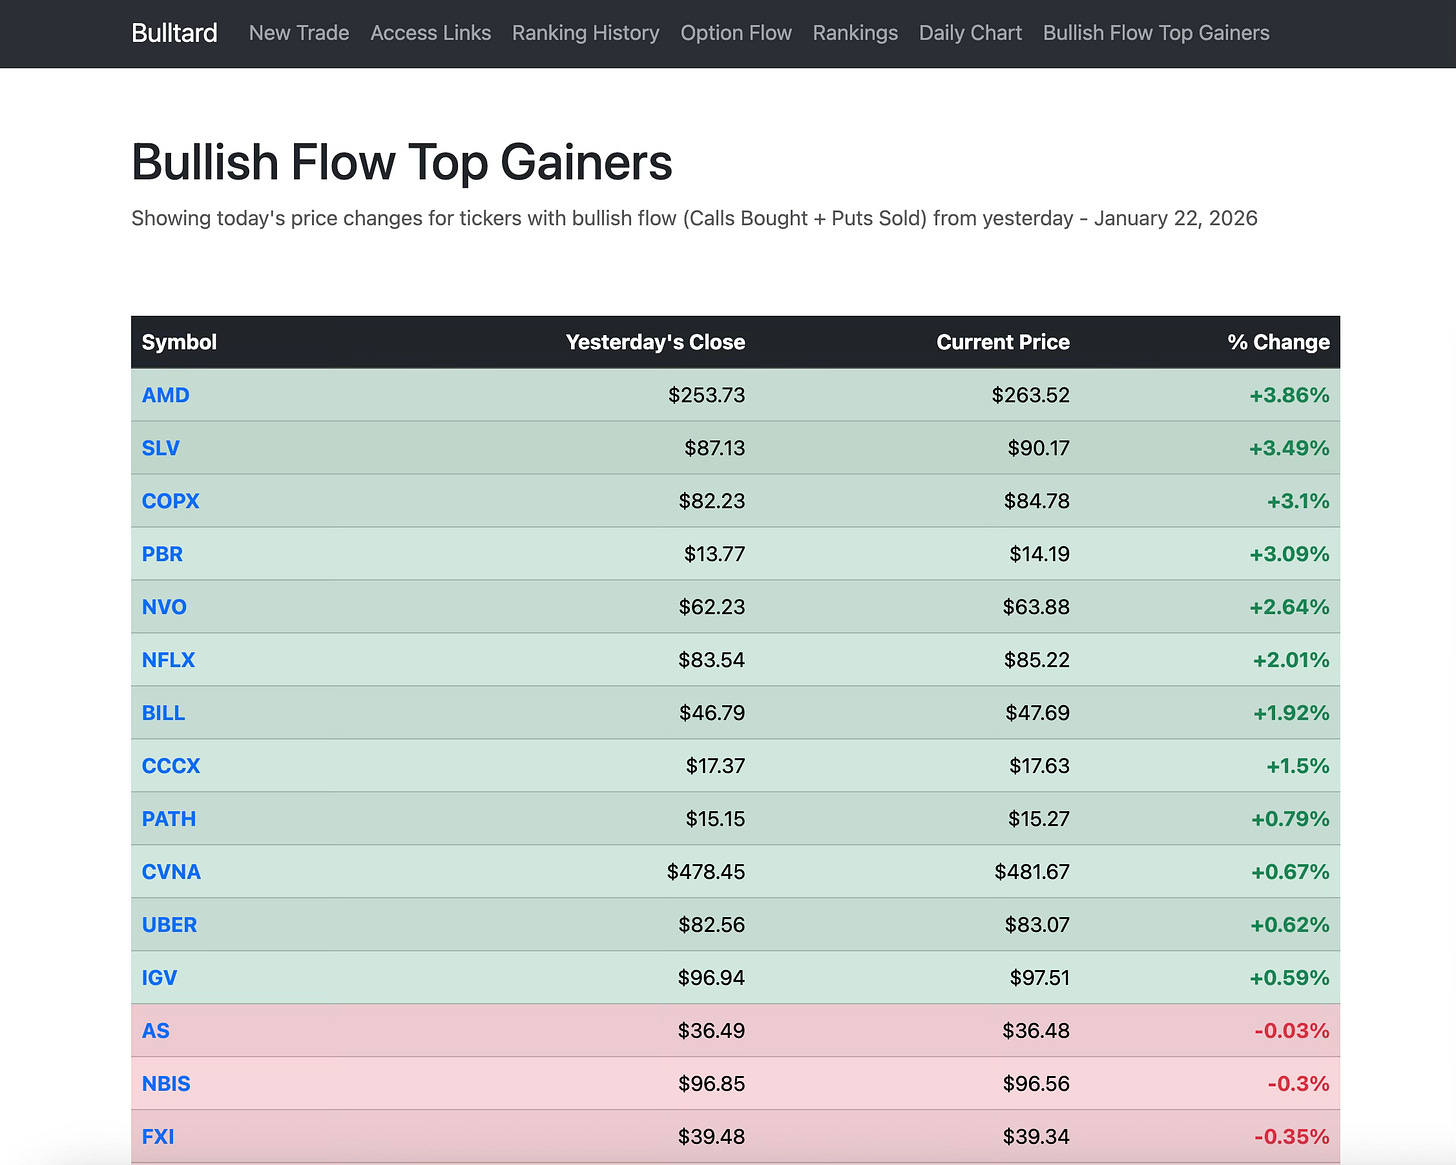Click NFLX's +2.01% change value
This screenshot has height=1165, width=1456.
(1291, 660)
